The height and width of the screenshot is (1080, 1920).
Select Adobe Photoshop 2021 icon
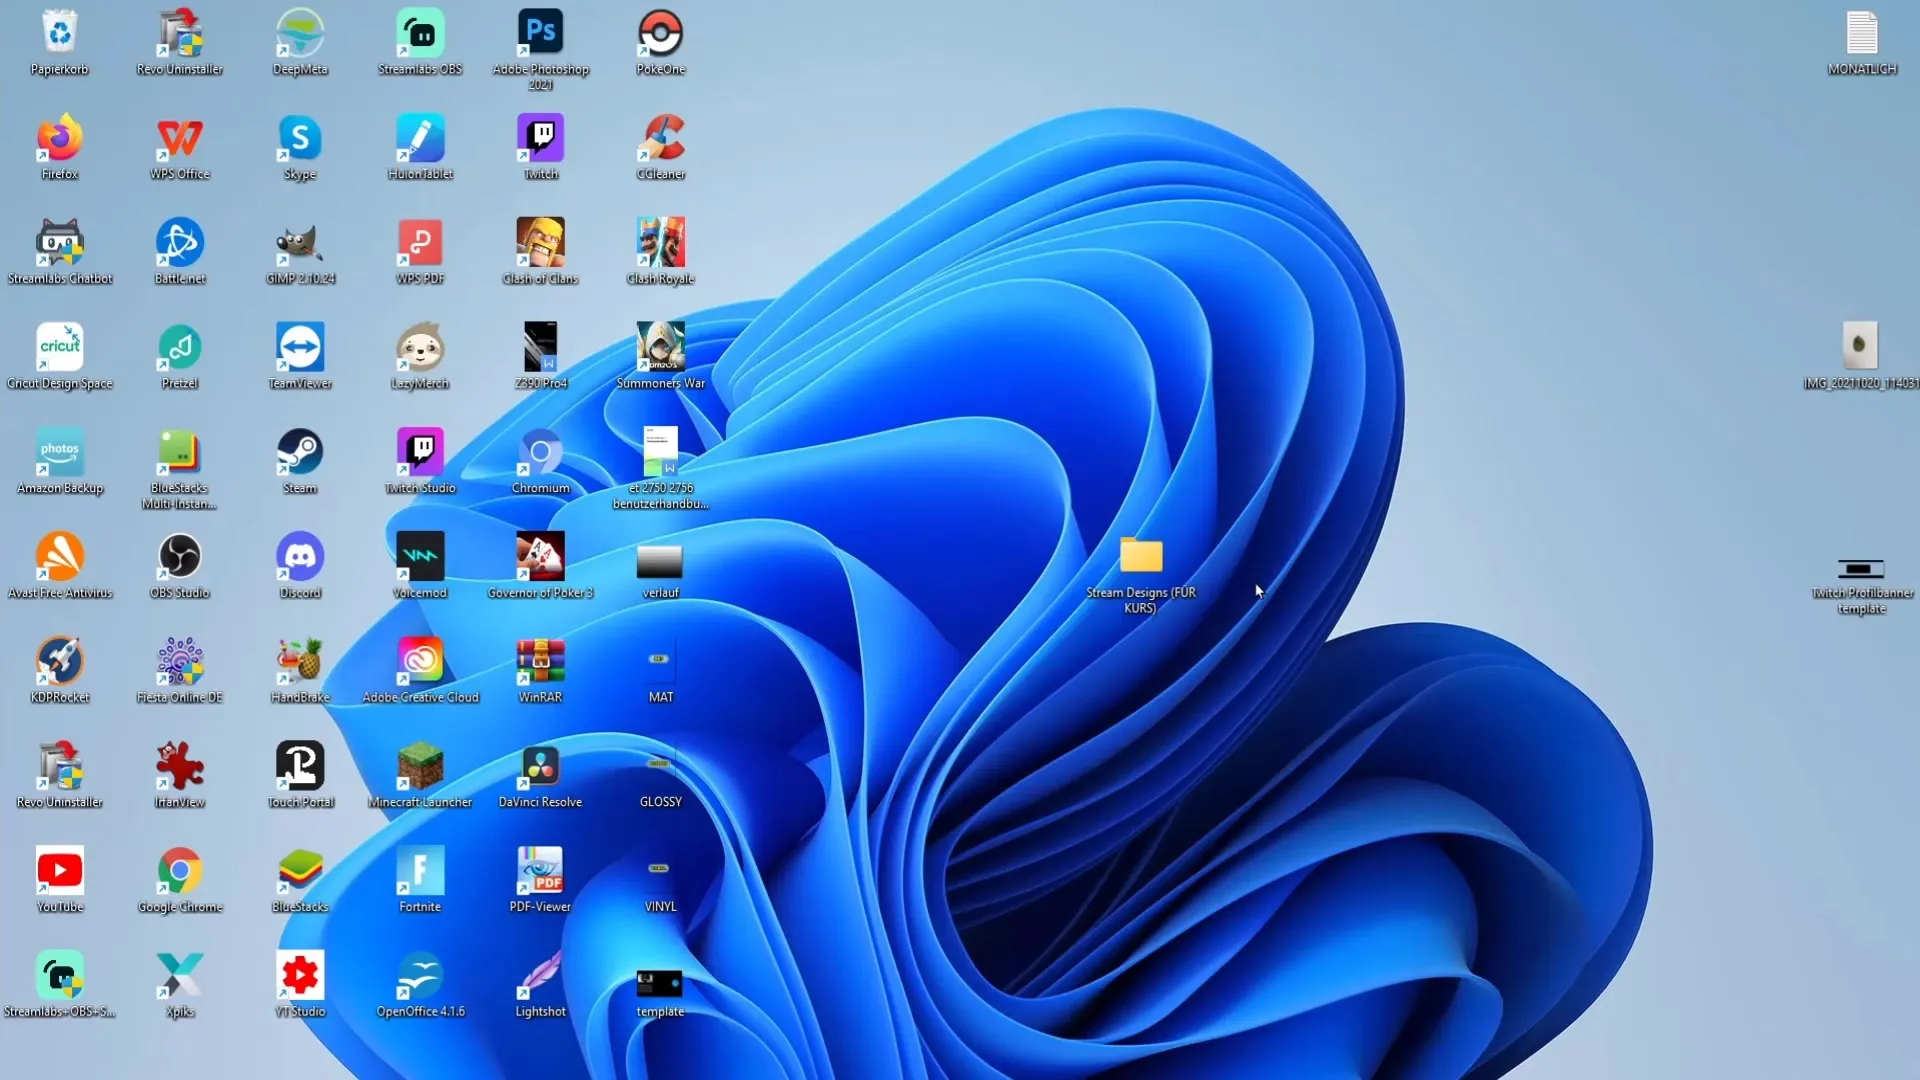tap(540, 33)
